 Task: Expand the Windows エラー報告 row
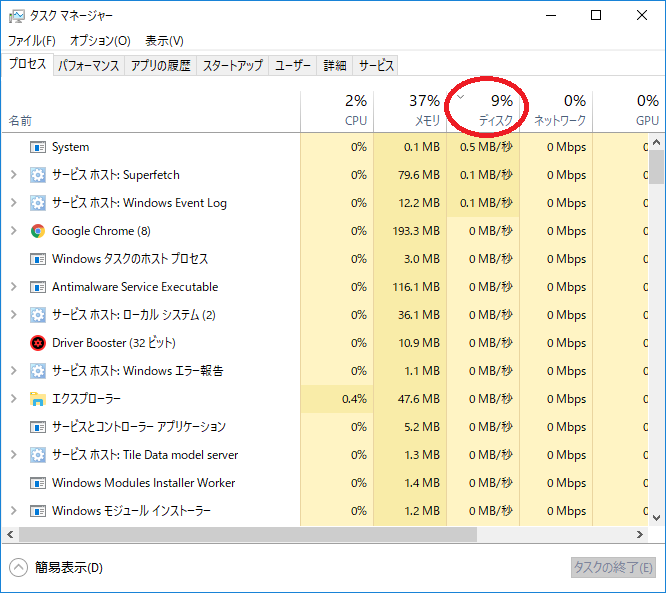(14, 370)
